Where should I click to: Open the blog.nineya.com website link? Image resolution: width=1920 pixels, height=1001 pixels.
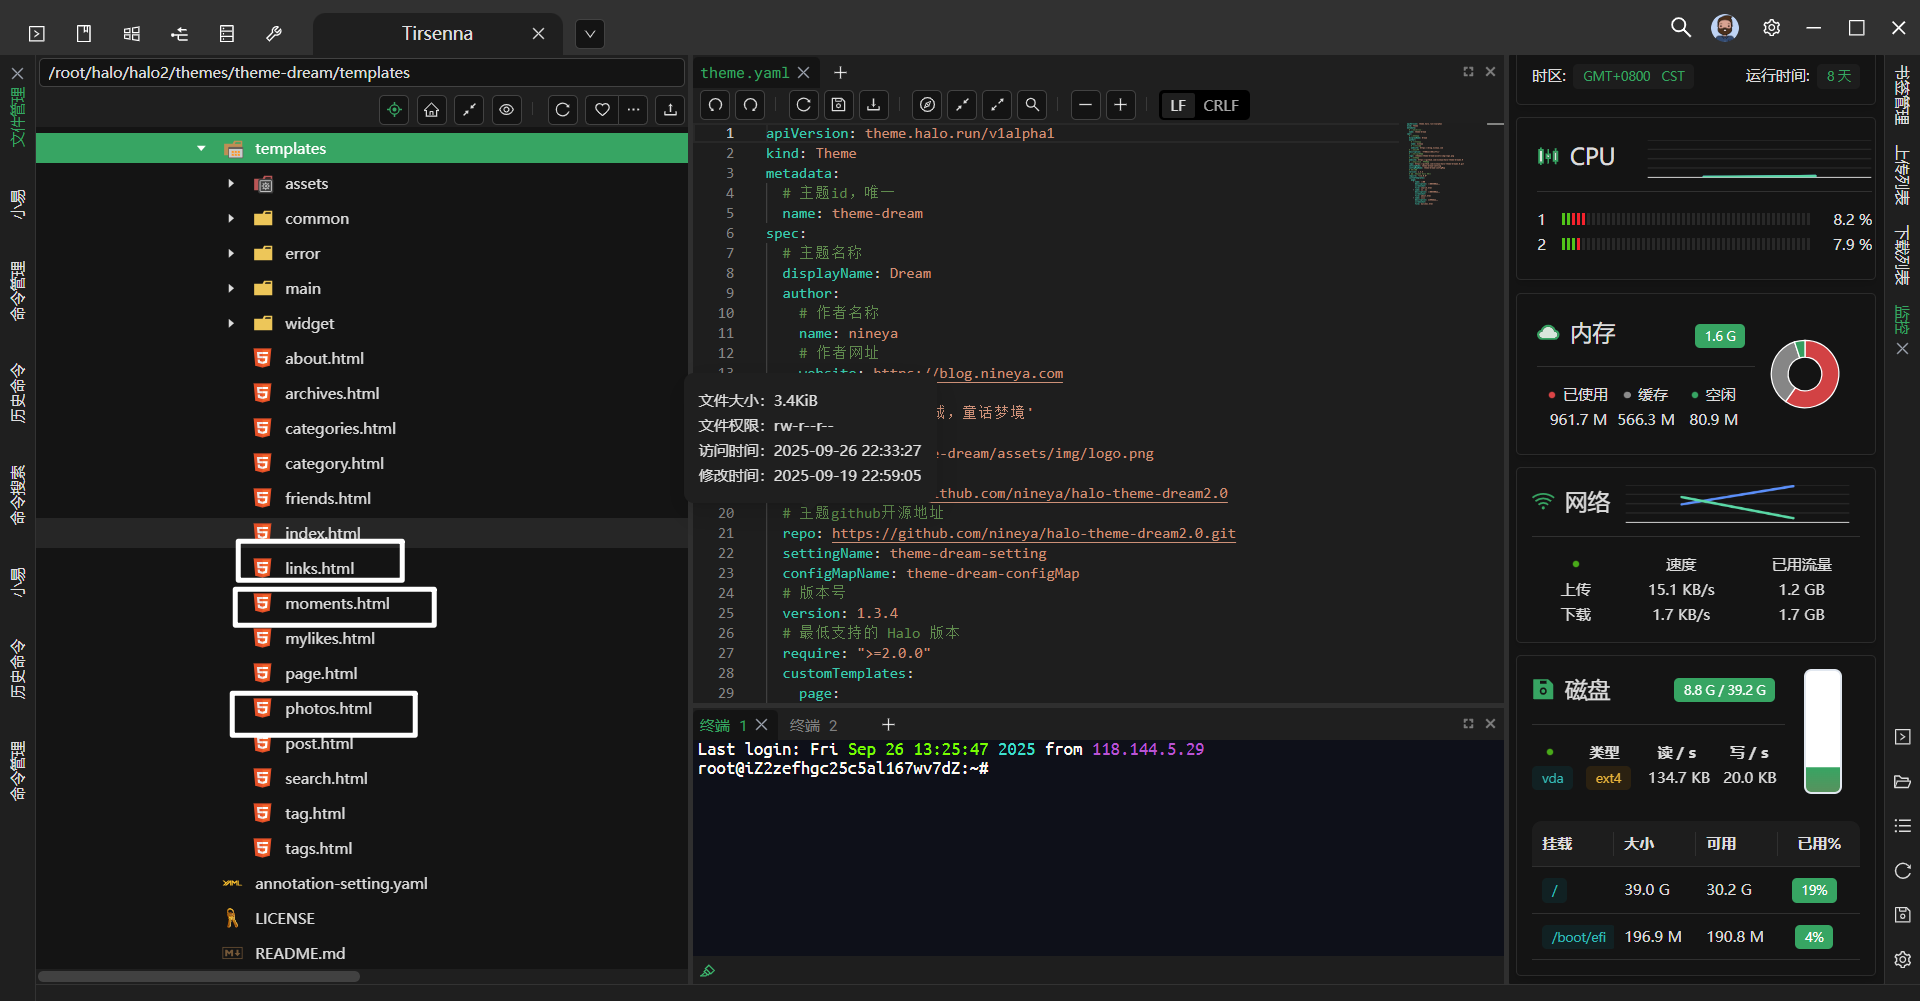[1000, 374]
